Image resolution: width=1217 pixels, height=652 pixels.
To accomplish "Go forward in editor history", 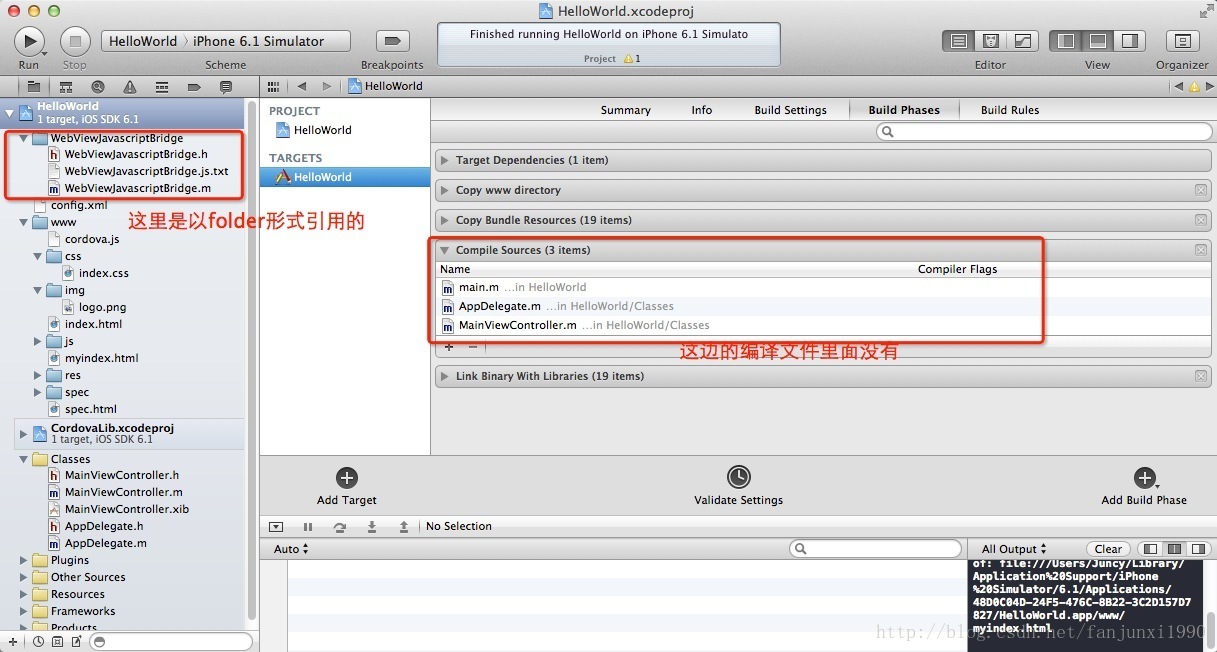I will [327, 86].
